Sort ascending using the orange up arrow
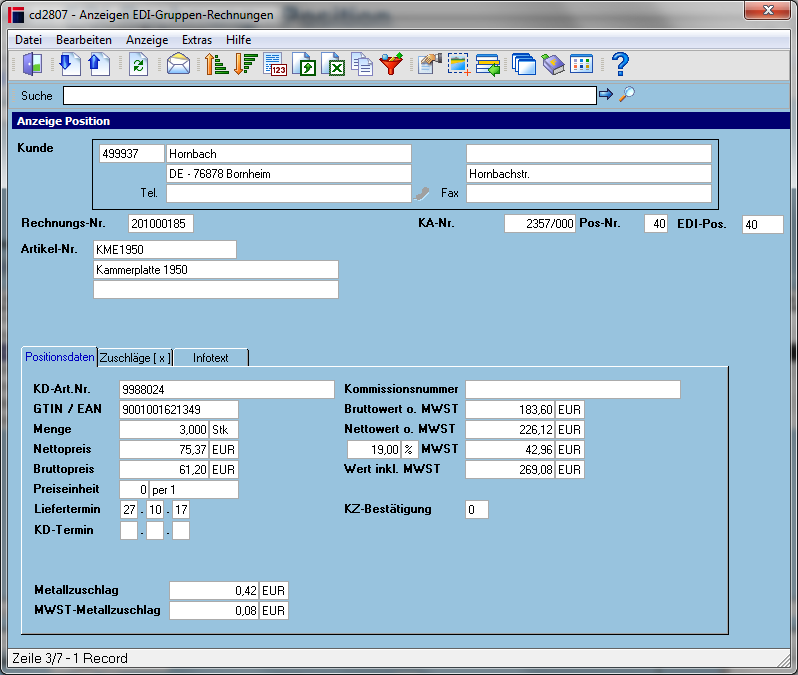This screenshot has height=675, width=798. 216,65
